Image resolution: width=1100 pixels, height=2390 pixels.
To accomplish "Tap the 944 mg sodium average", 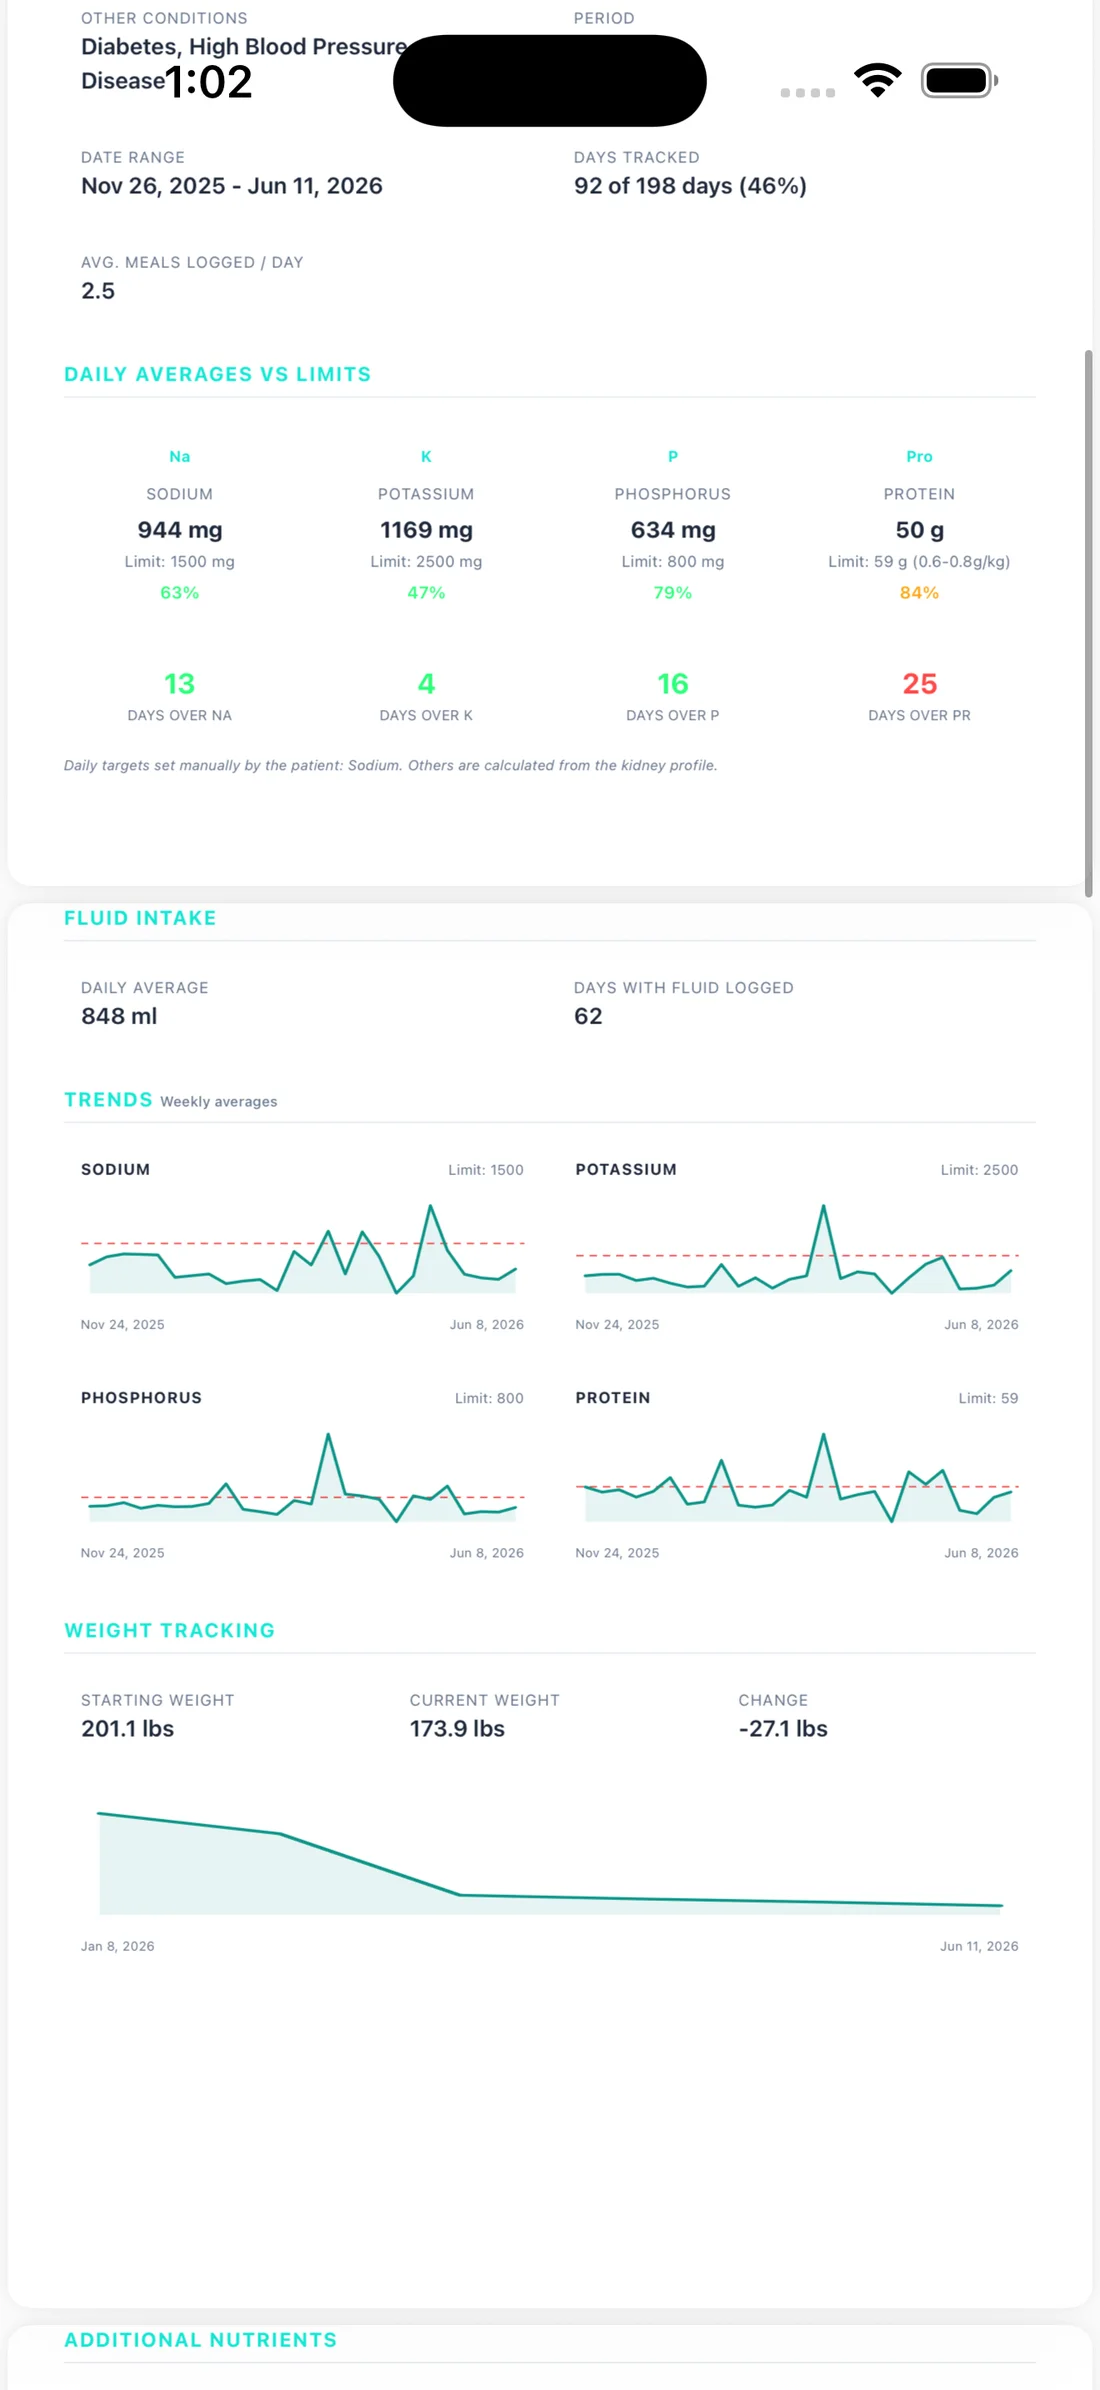I will pyautogui.click(x=180, y=530).
